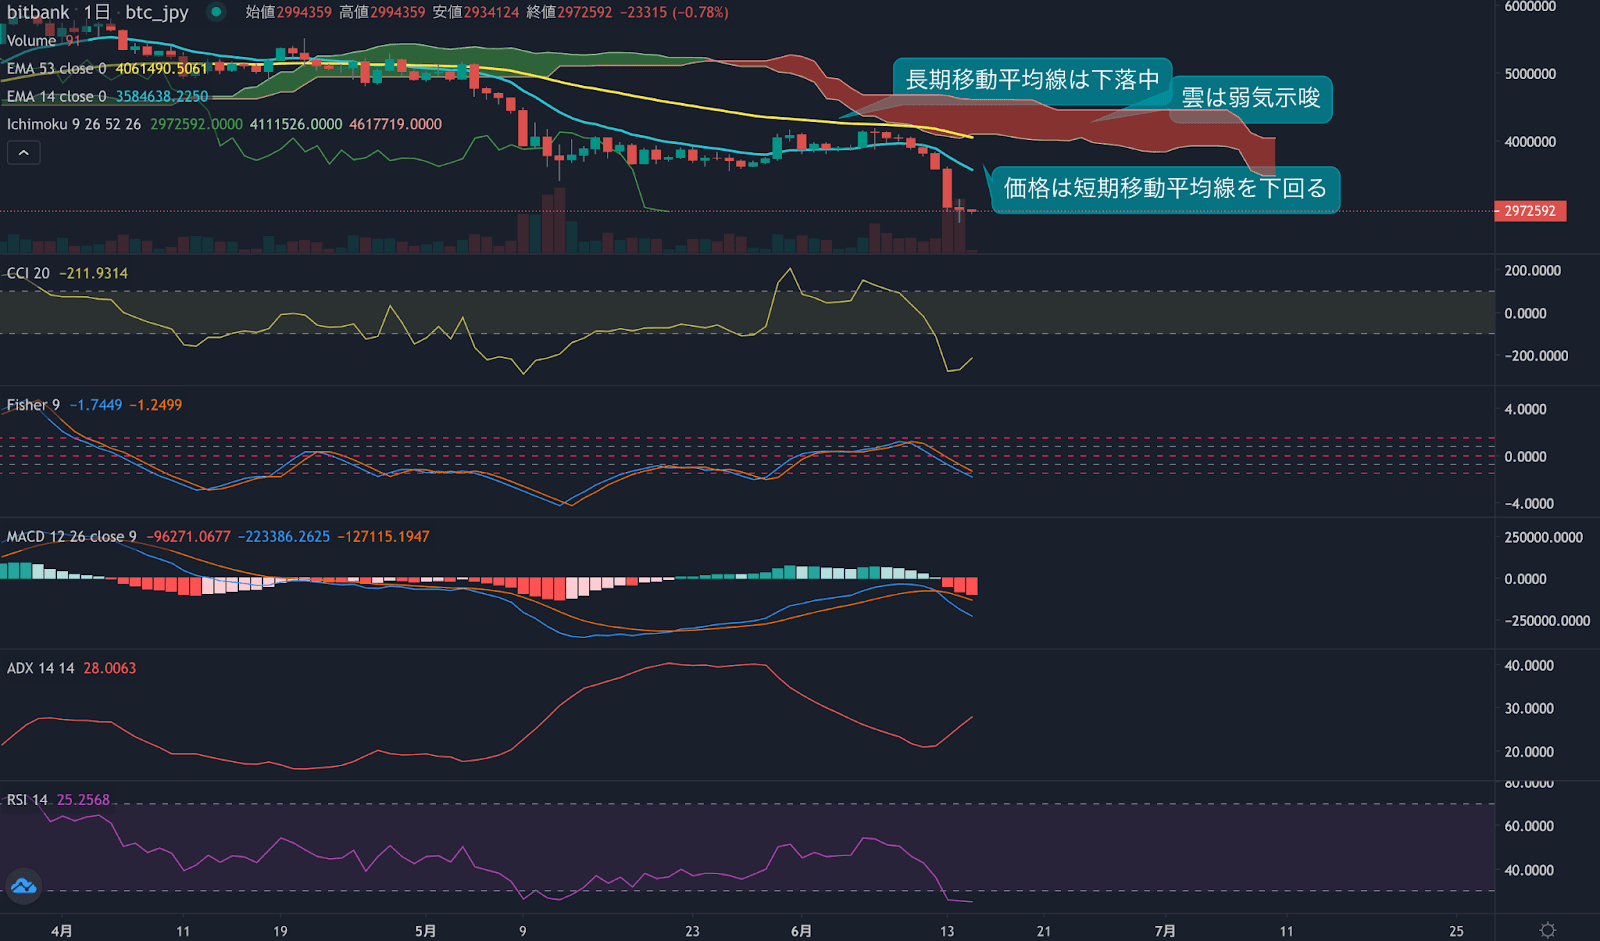The width and height of the screenshot is (1600, 941).
Task: Click the btc_jpy pair label
Action: pyautogui.click(x=157, y=12)
